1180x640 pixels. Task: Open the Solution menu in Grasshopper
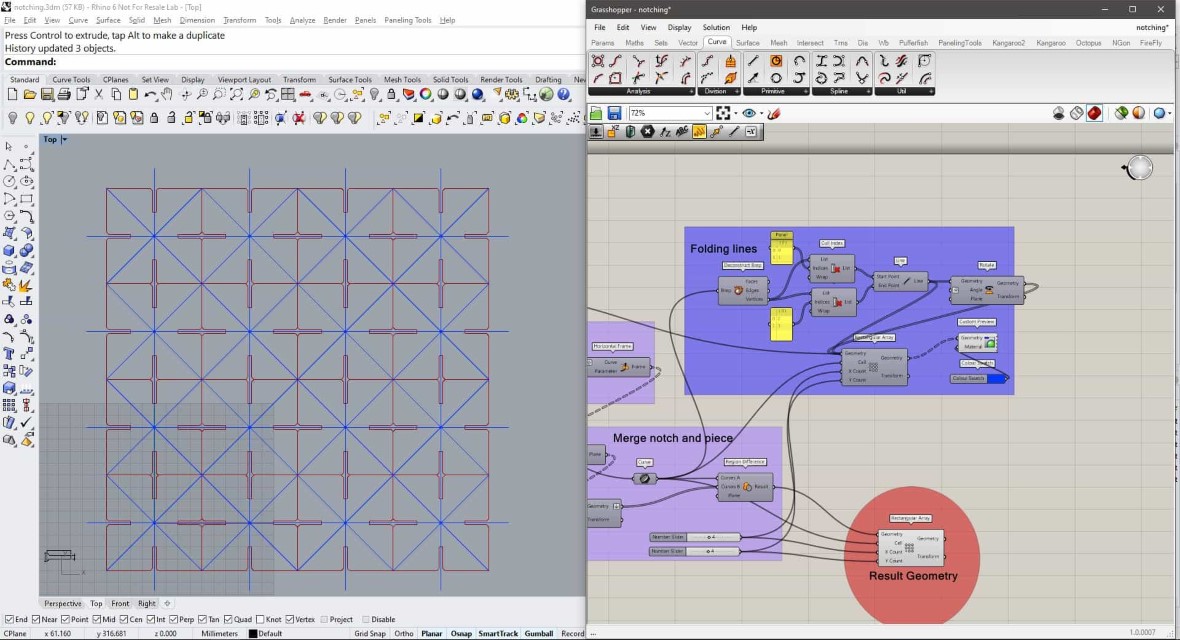(716, 27)
